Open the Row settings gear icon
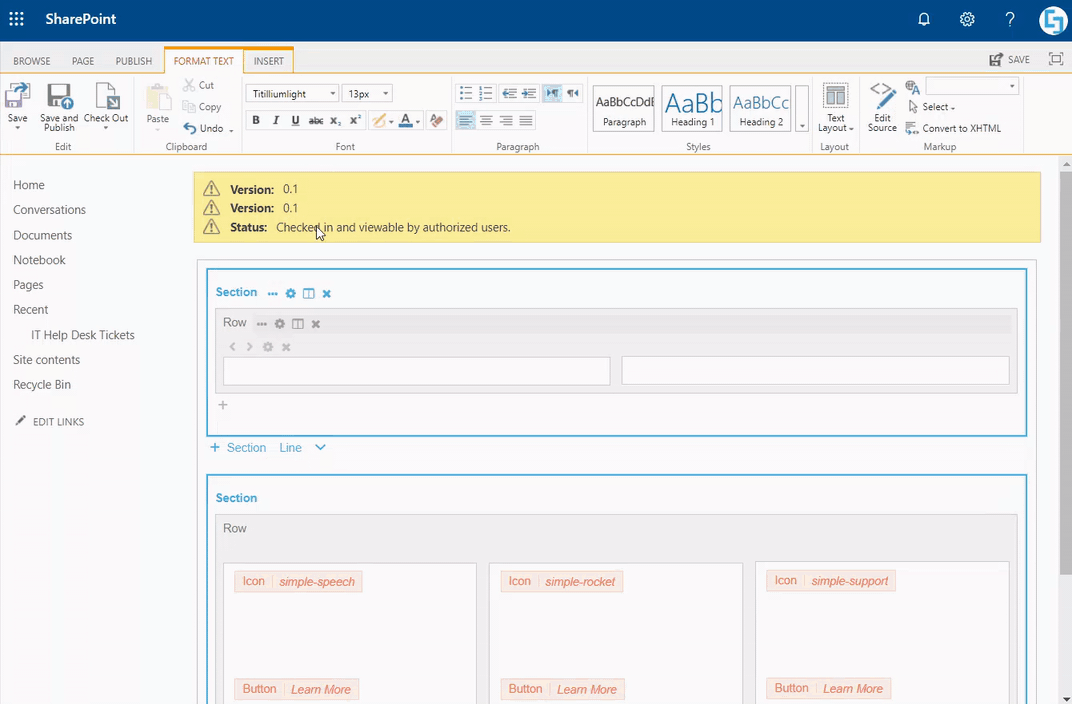This screenshot has height=704, width=1072. [280, 323]
